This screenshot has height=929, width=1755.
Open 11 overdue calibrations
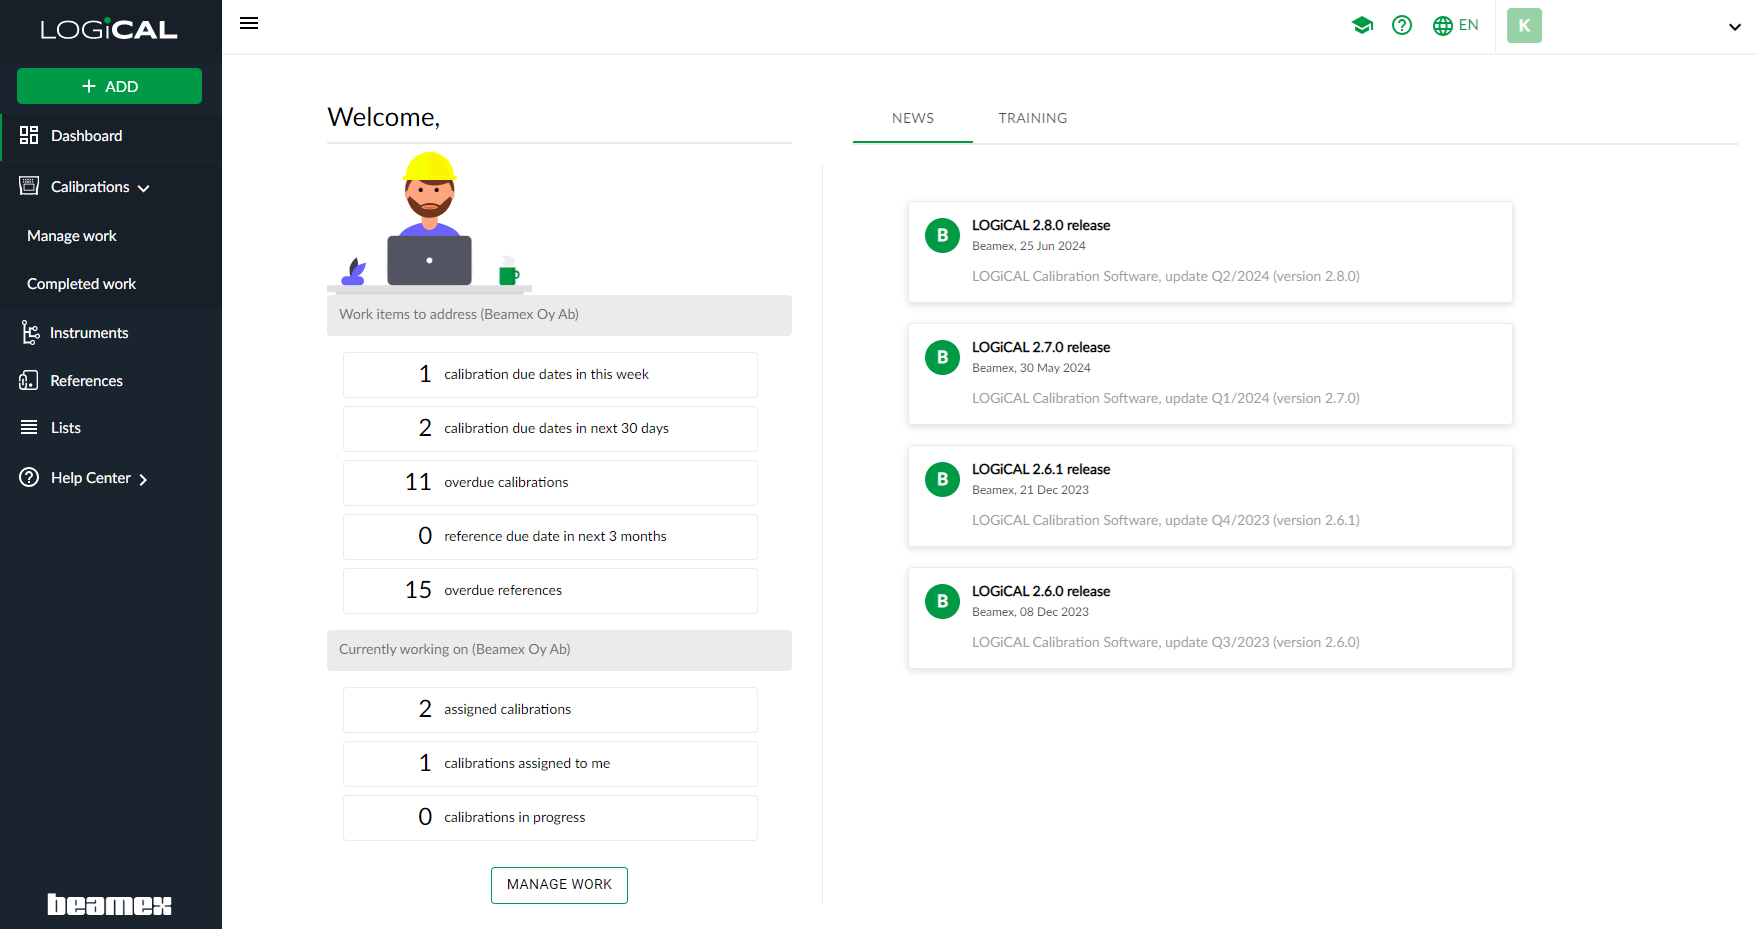[550, 483]
